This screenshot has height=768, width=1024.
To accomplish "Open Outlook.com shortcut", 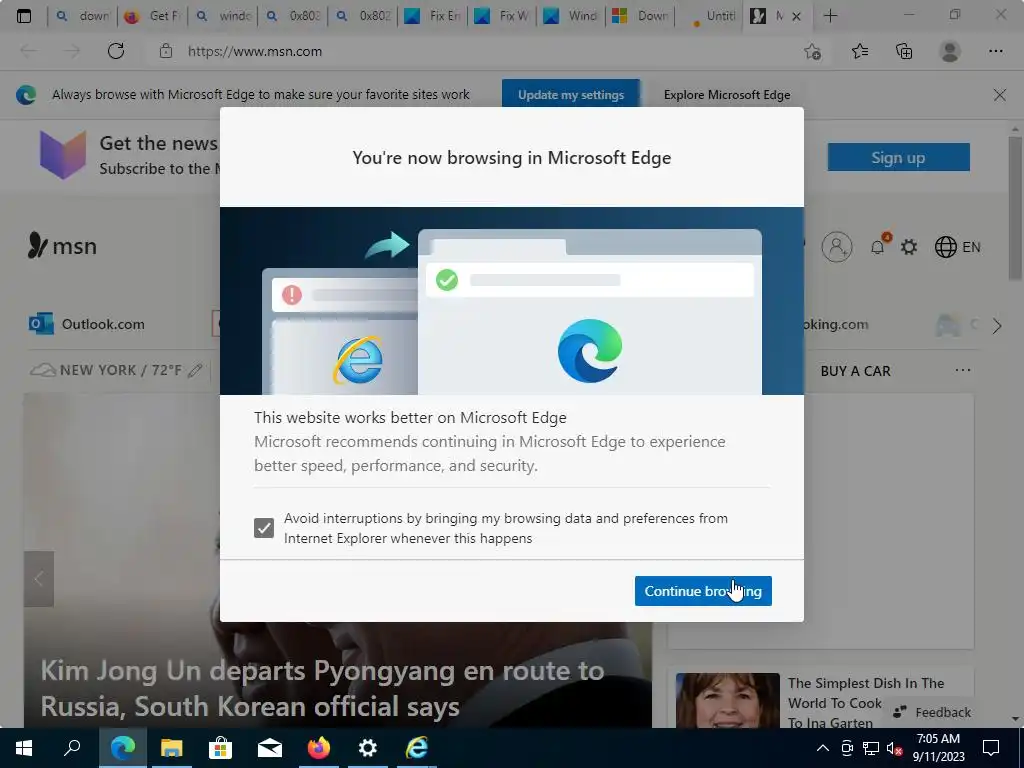I will pyautogui.click(x=87, y=324).
